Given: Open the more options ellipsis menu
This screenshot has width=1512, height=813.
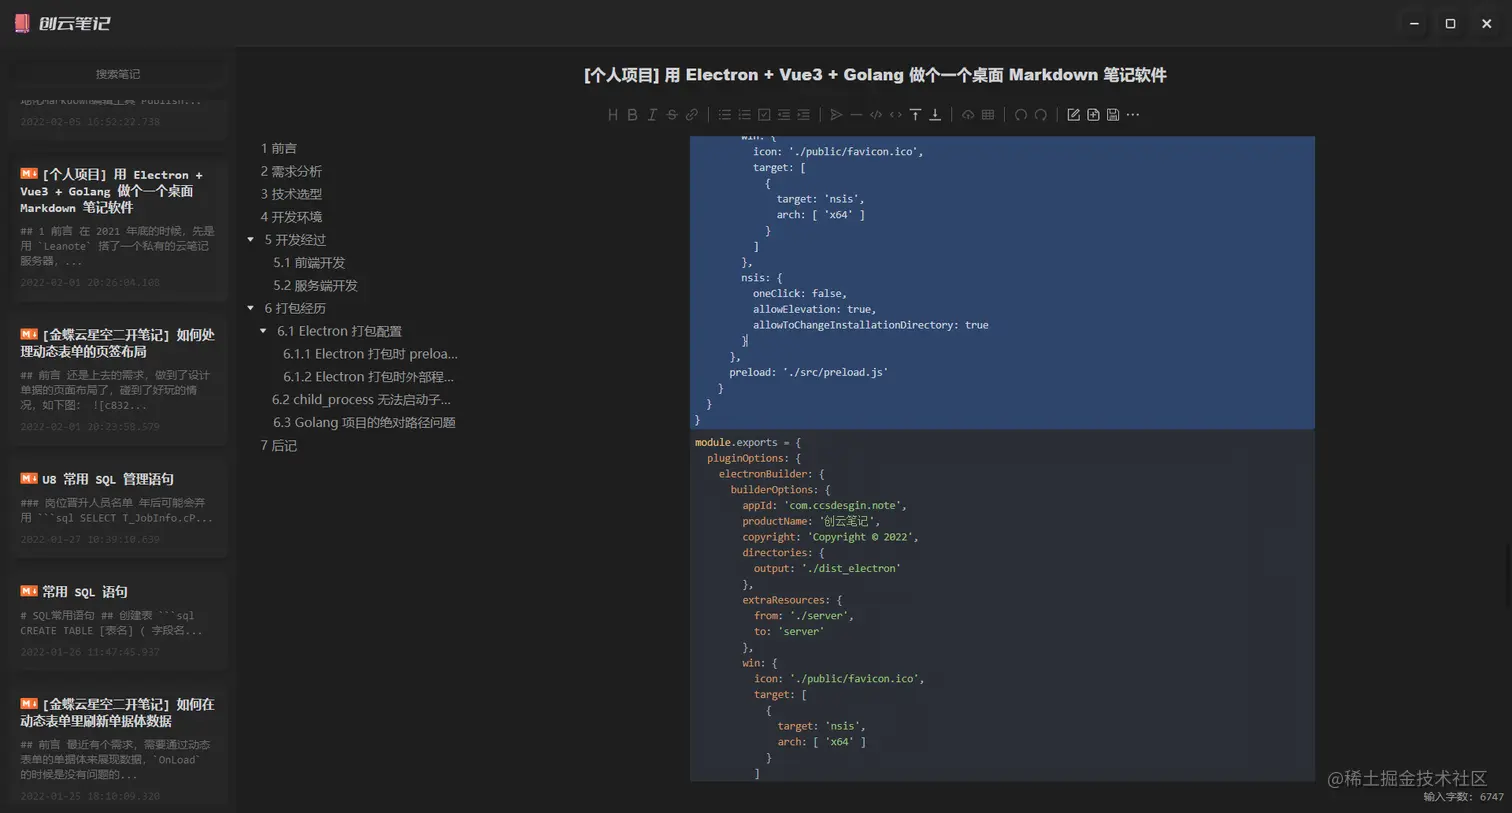Looking at the screenshot, I should click(1133, 115).
